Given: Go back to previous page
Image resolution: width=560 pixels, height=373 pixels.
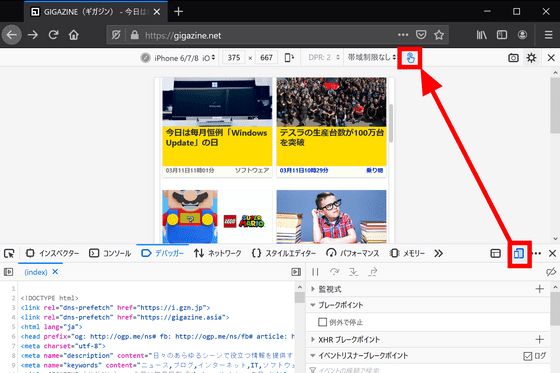Looking at the screenshot, I should [12, 35].
